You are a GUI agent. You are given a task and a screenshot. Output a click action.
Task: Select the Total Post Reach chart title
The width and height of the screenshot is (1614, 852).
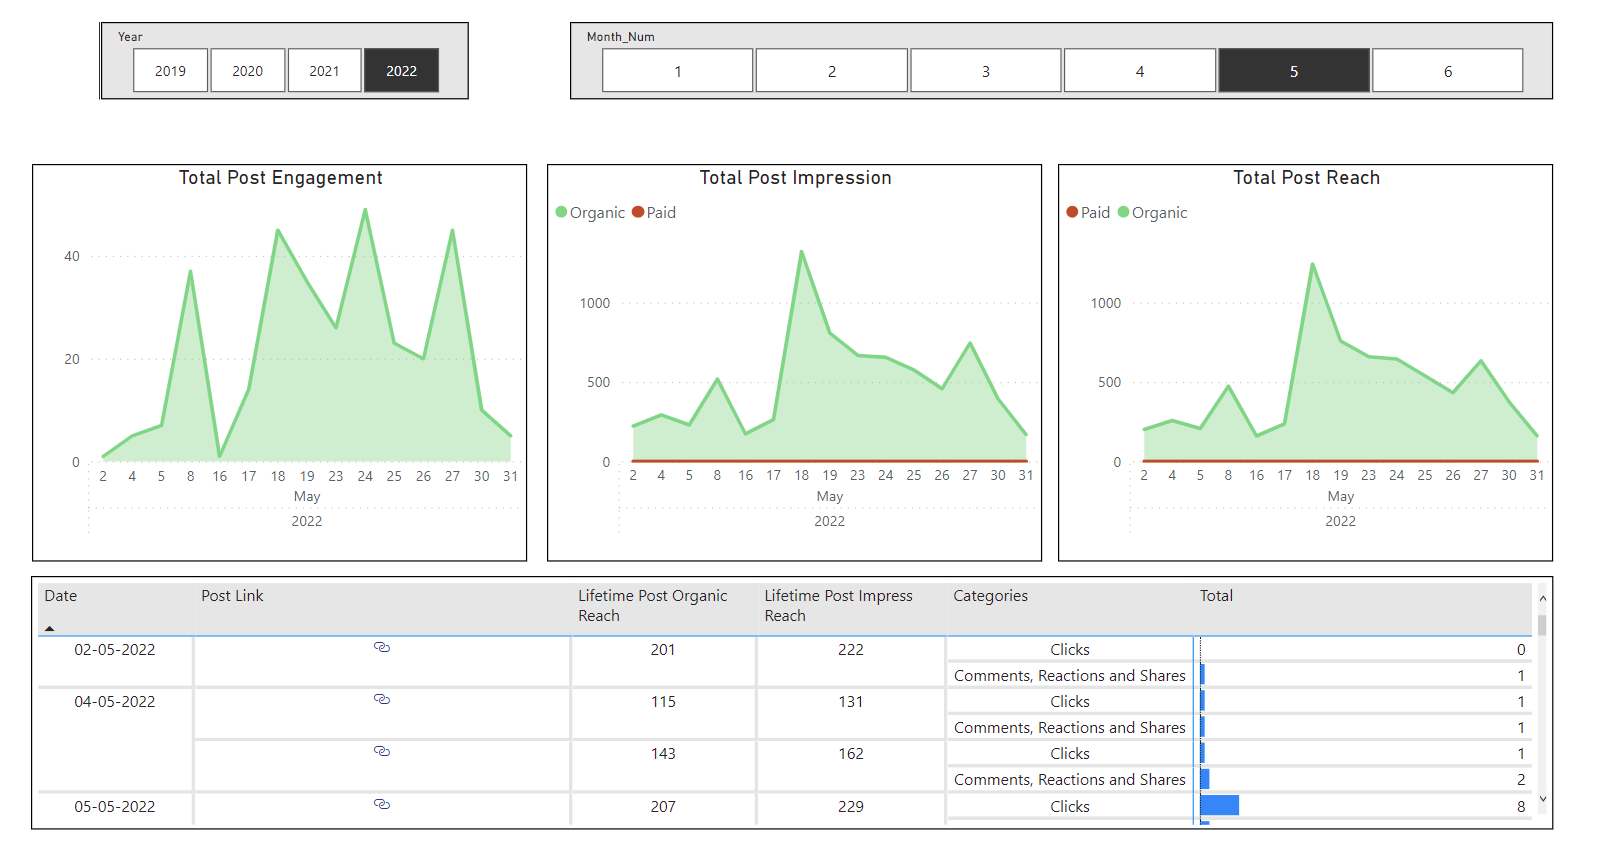1306,178
